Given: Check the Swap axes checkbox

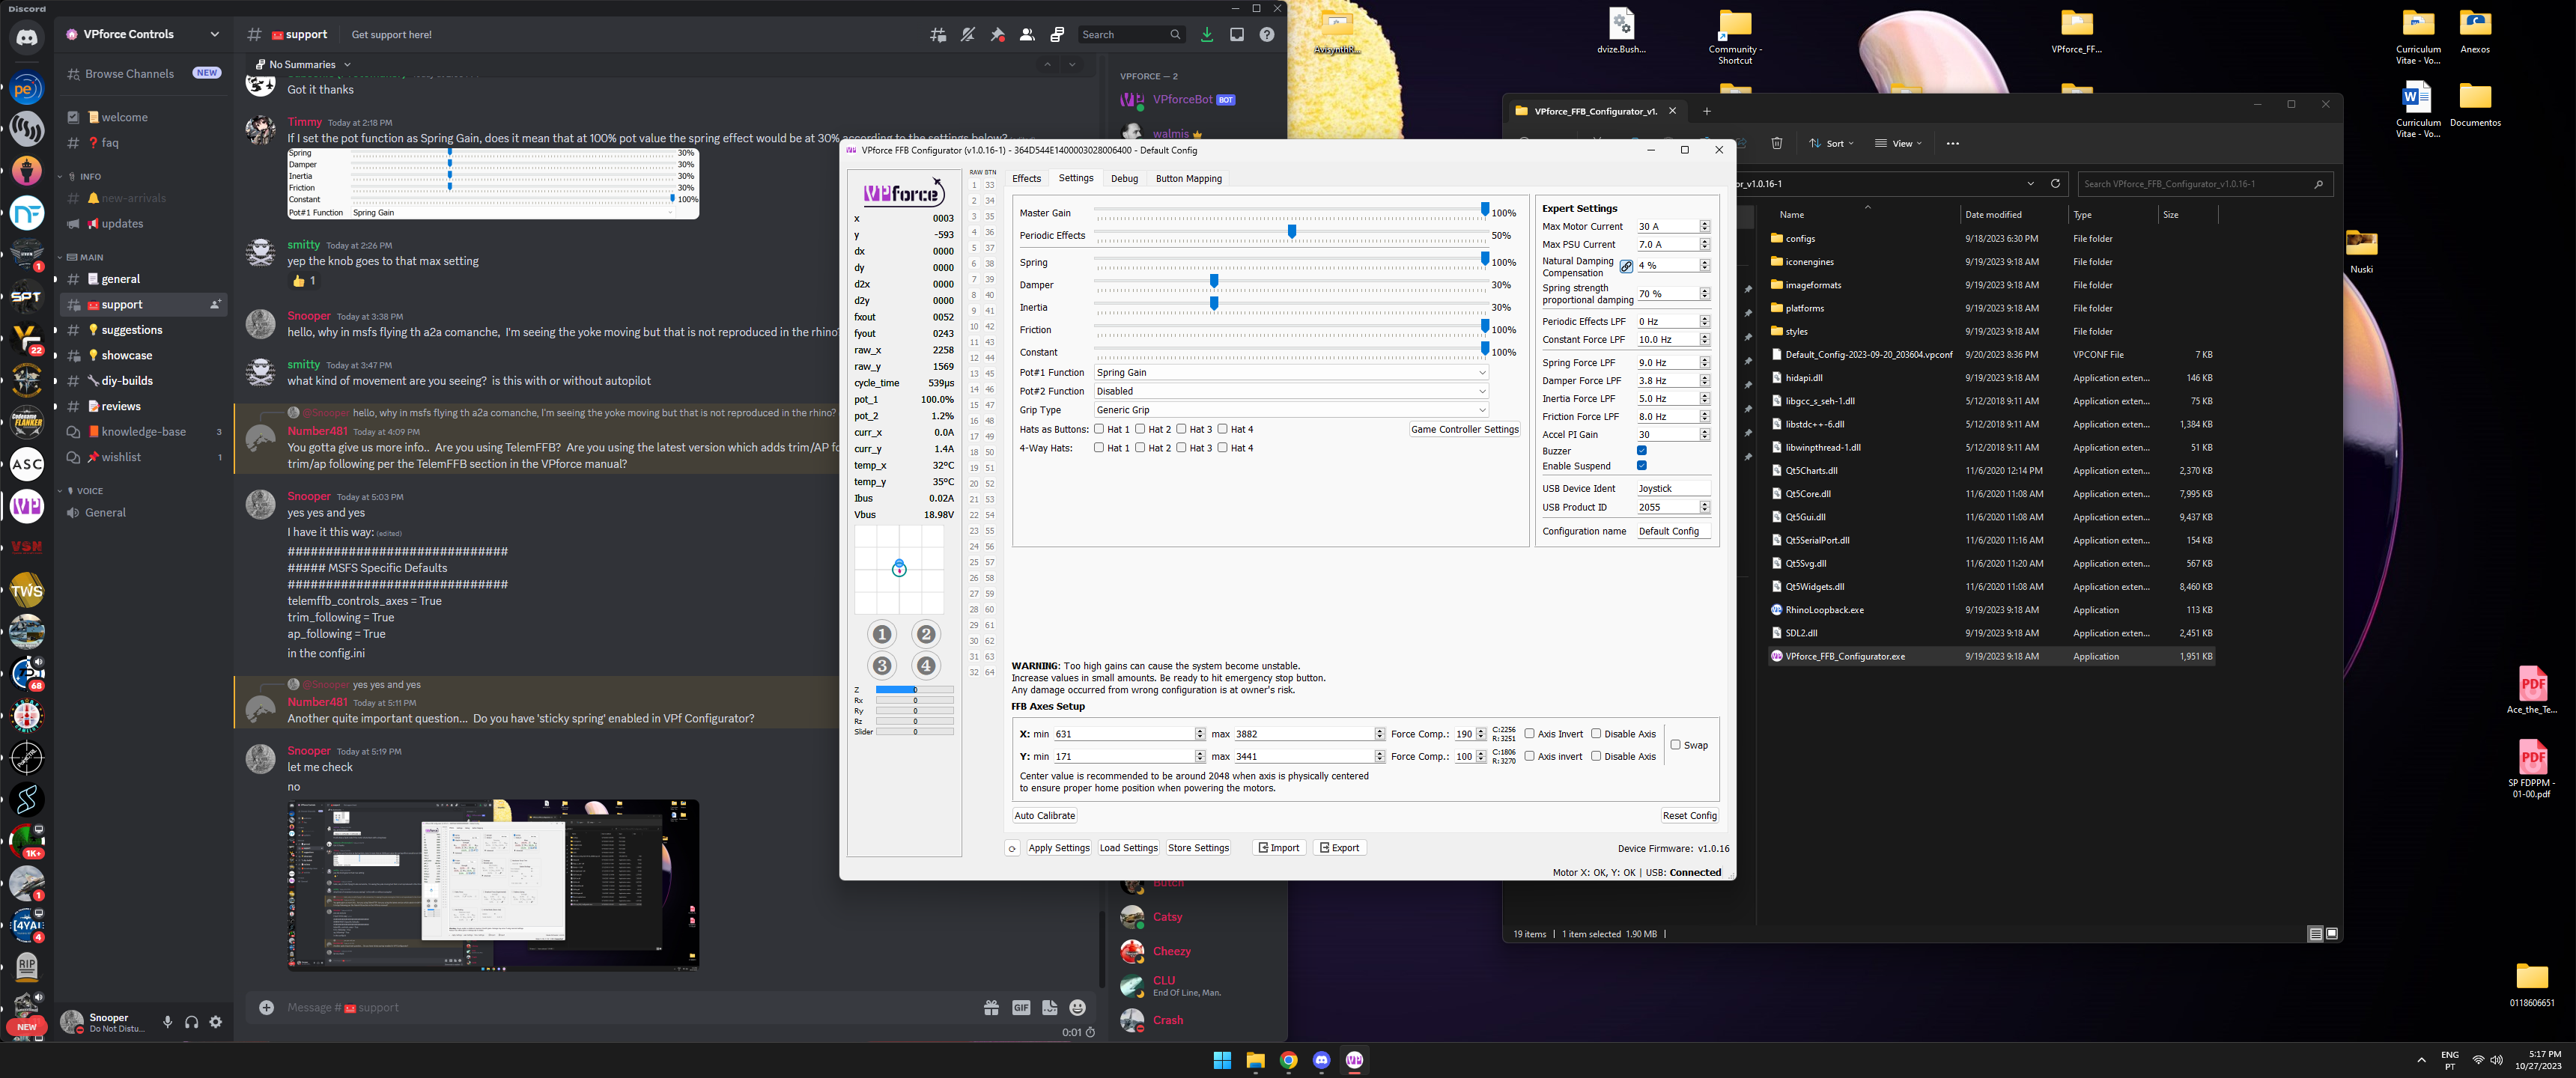Looking at the screenshot, I should 1675,745.
